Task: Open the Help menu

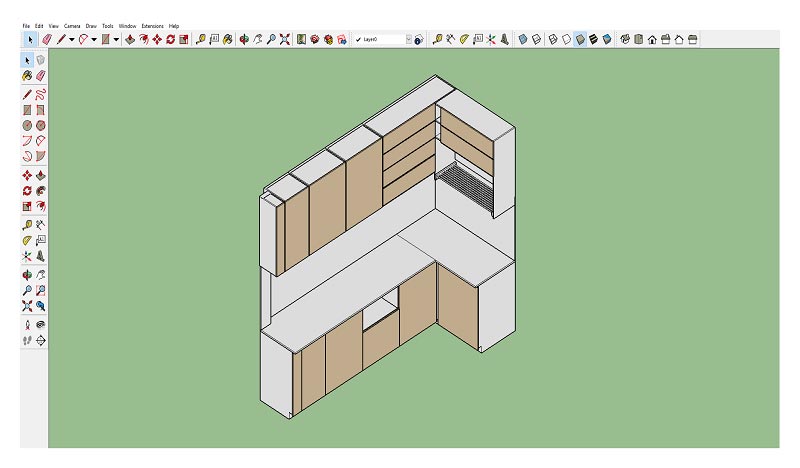Action: point(174,26)
